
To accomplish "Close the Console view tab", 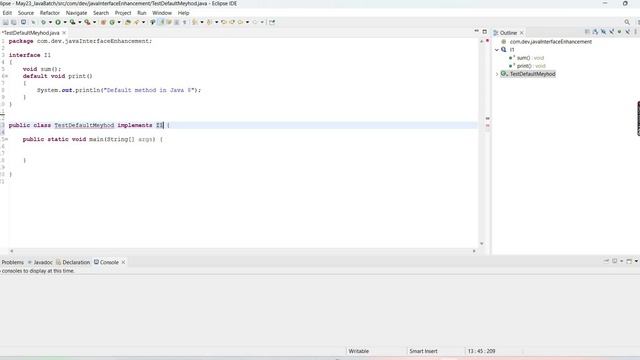I will point(123,262).
